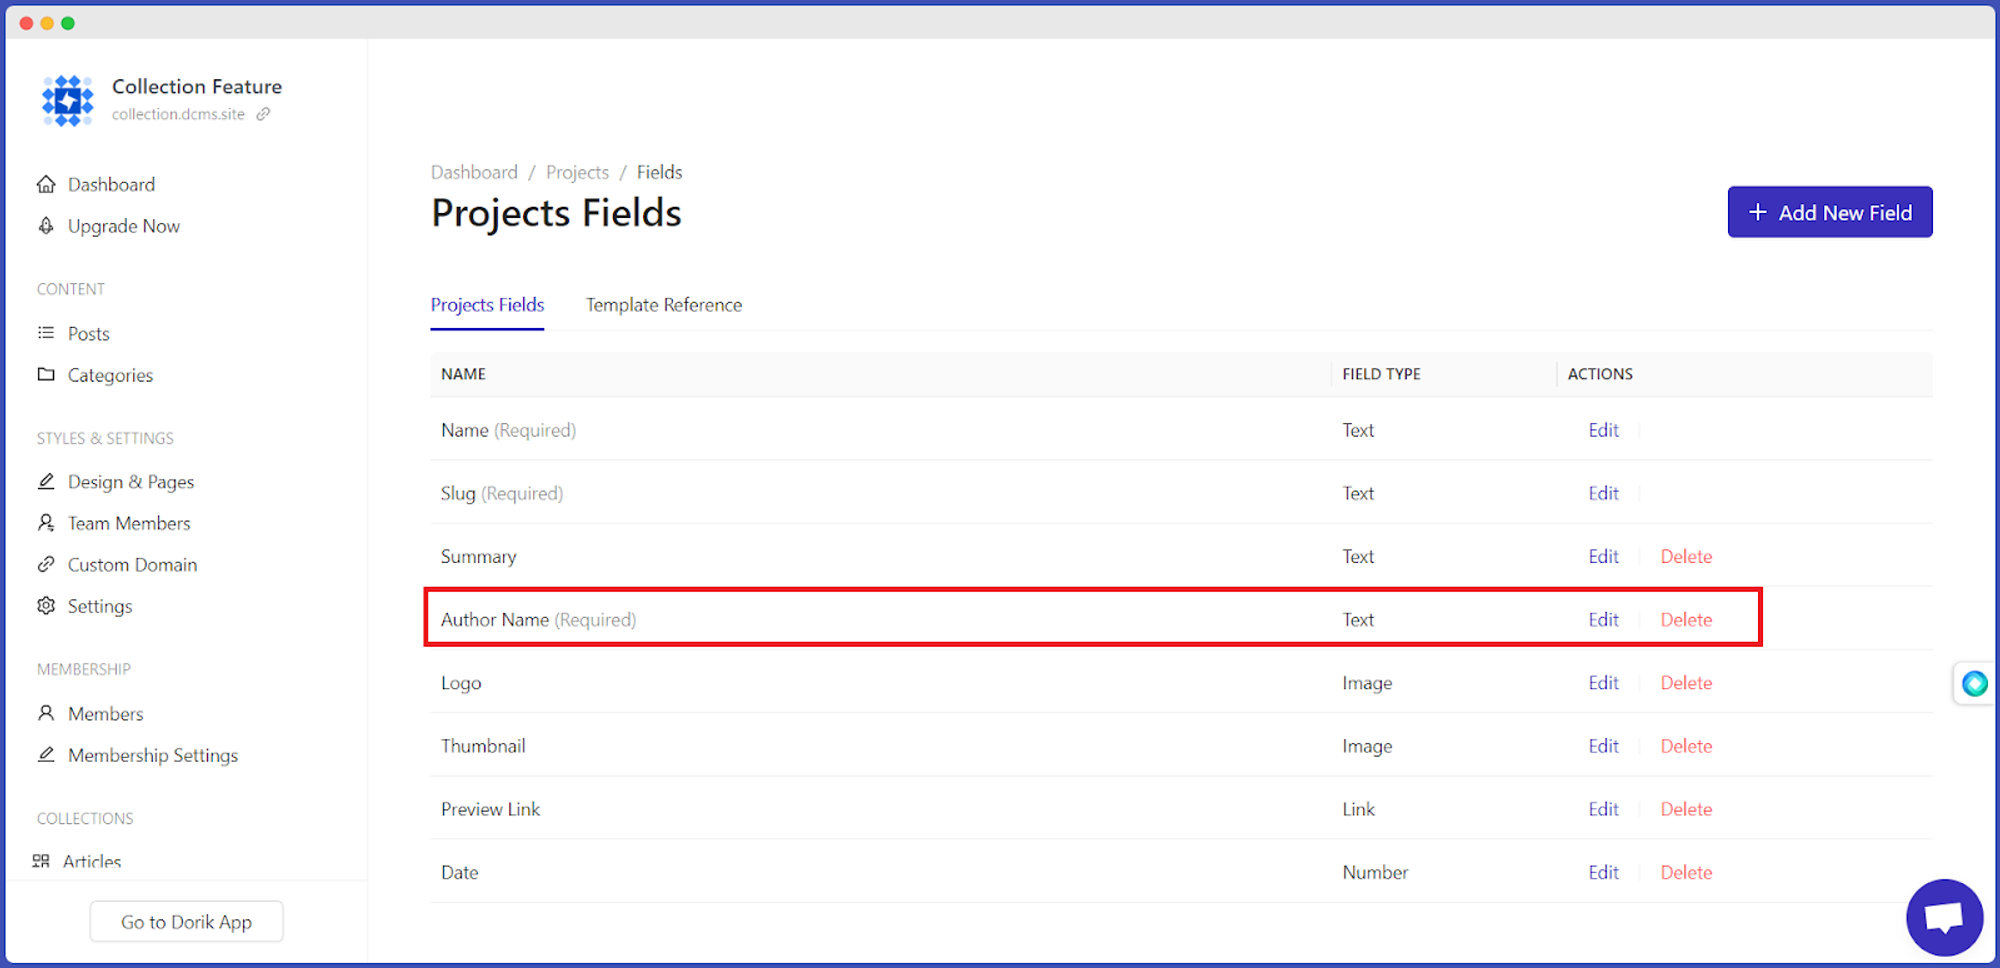
Task: Go to Categories in the sidebar
Action: [x=111, y=375]
